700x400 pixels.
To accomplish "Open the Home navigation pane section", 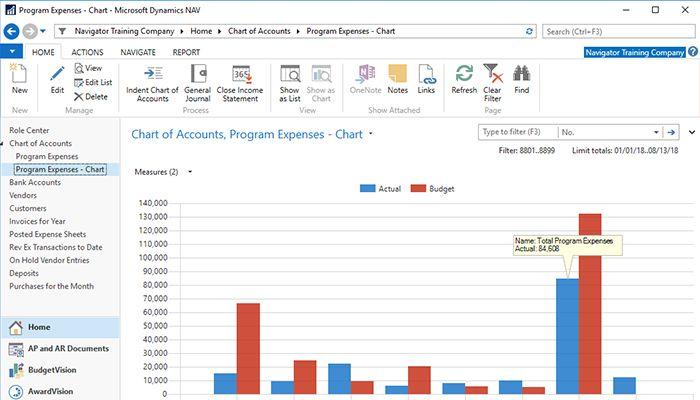I will tap(60, 327).
